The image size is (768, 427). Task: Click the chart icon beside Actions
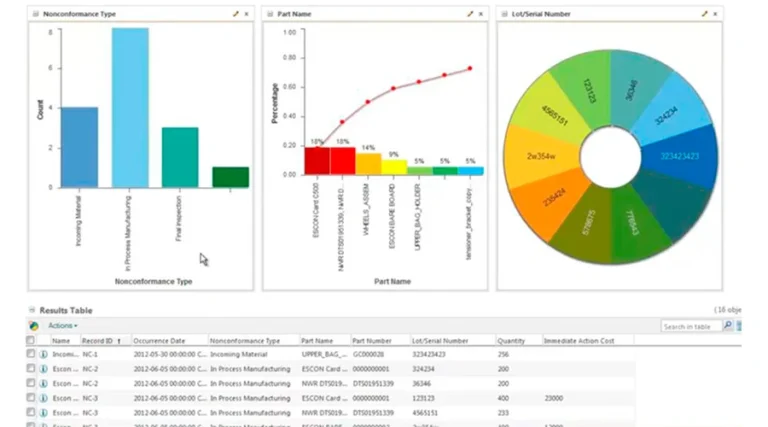pos(34,326)
